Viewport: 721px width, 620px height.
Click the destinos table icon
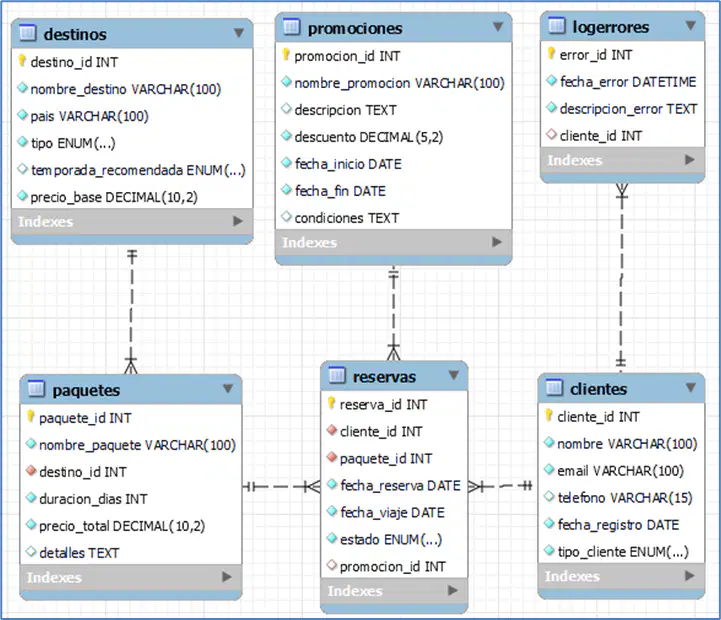coord(28,33)
